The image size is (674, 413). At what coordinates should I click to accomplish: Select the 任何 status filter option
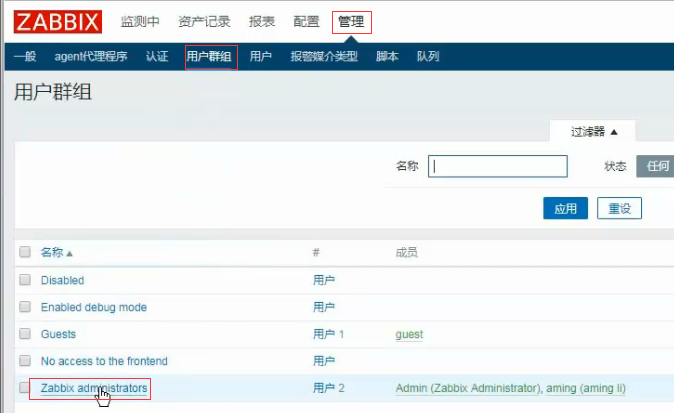657,166
